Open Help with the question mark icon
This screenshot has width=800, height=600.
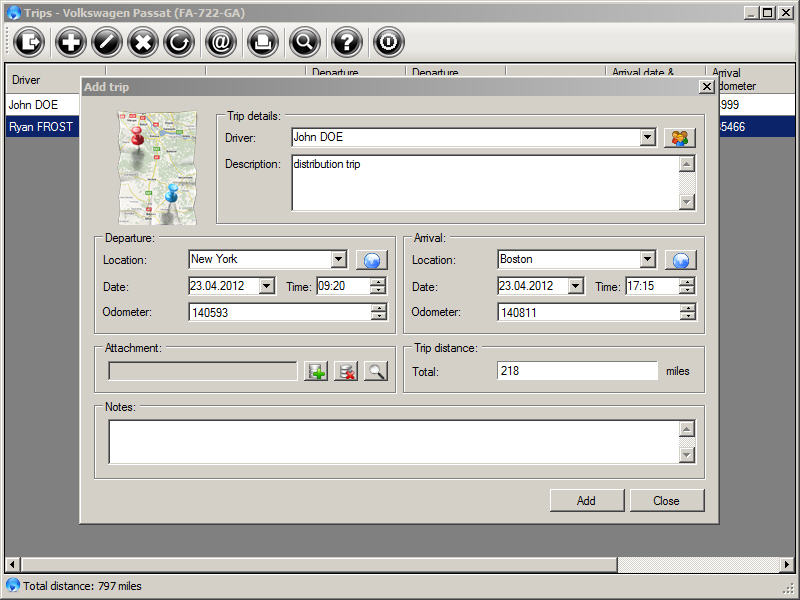(x=346, y=41)
